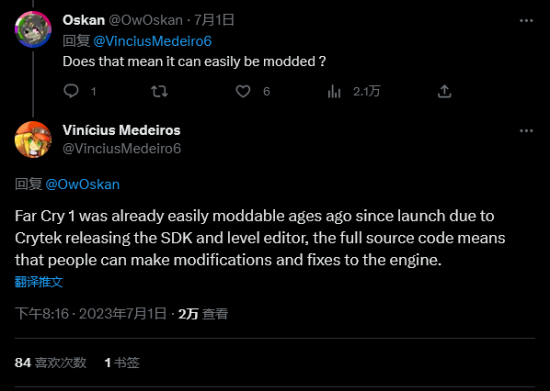Share Oskan's tweet via upload icon
550x391 pixels.
pos(444,92)
